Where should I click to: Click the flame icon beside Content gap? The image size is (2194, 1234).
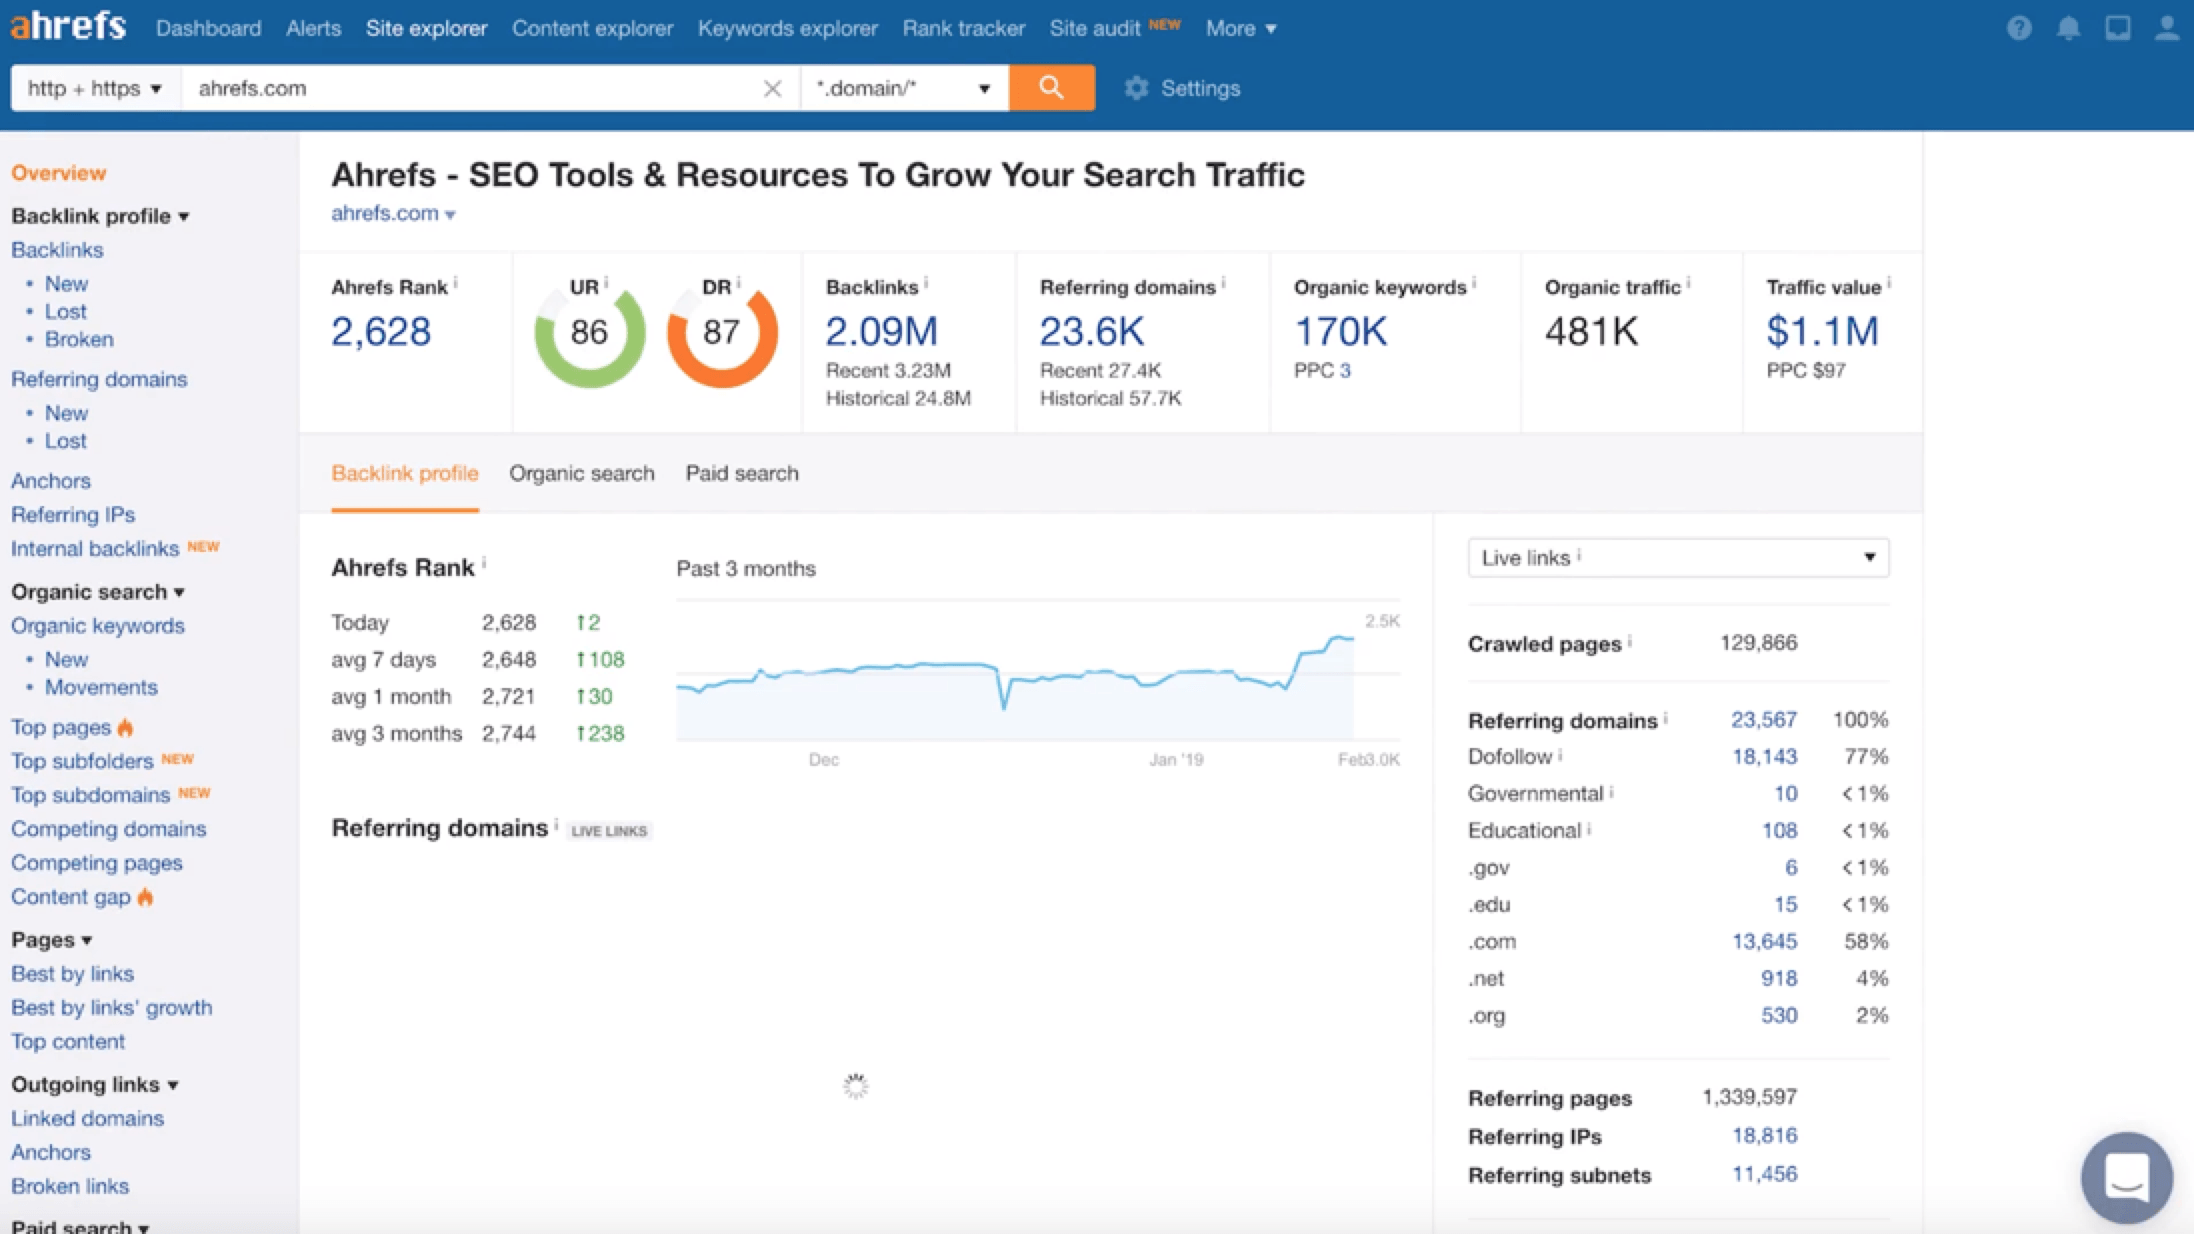145,896
